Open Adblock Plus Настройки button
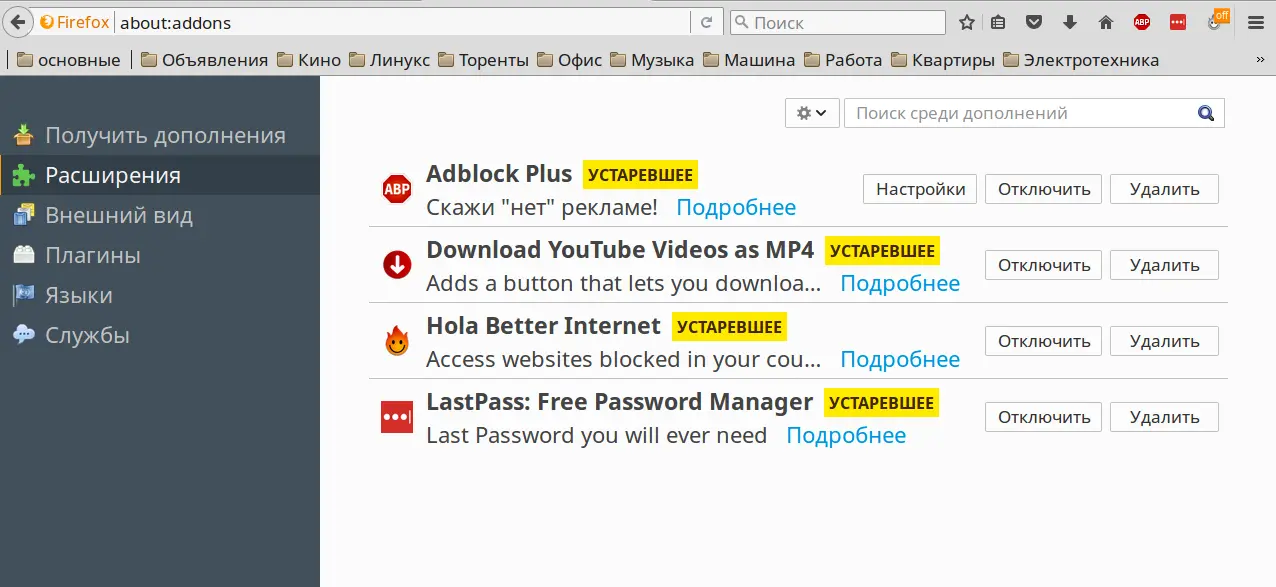The width and height of the screenshot is (1276, 587). tap(920, 189)
